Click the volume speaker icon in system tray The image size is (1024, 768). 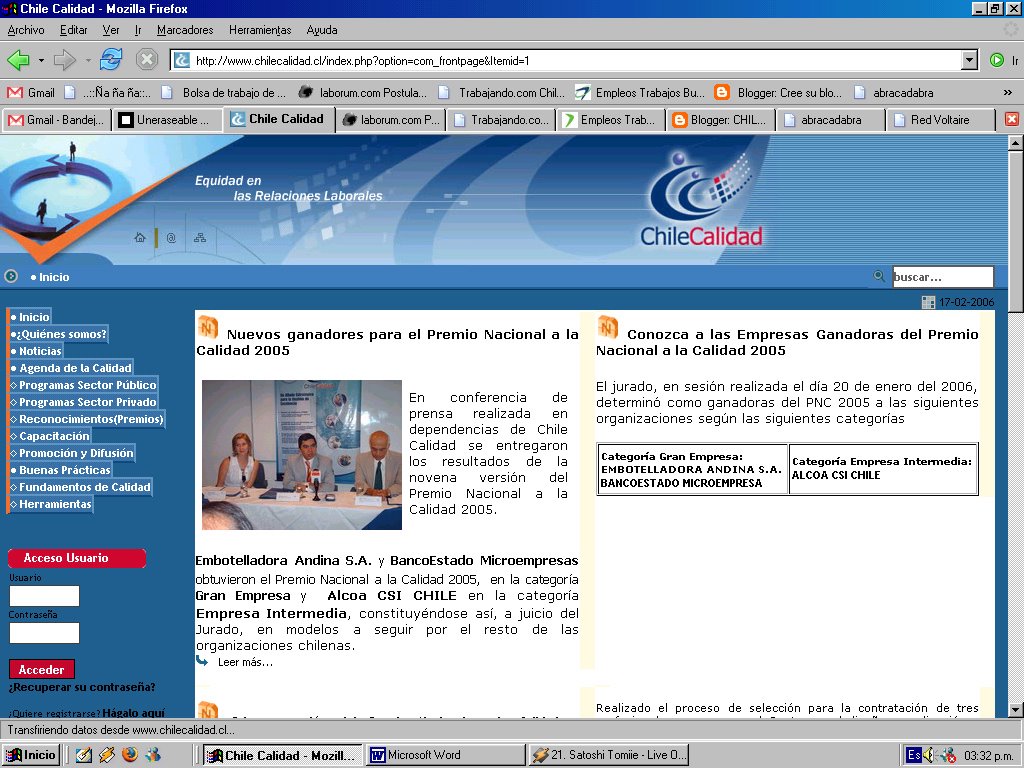coord(930,755)
